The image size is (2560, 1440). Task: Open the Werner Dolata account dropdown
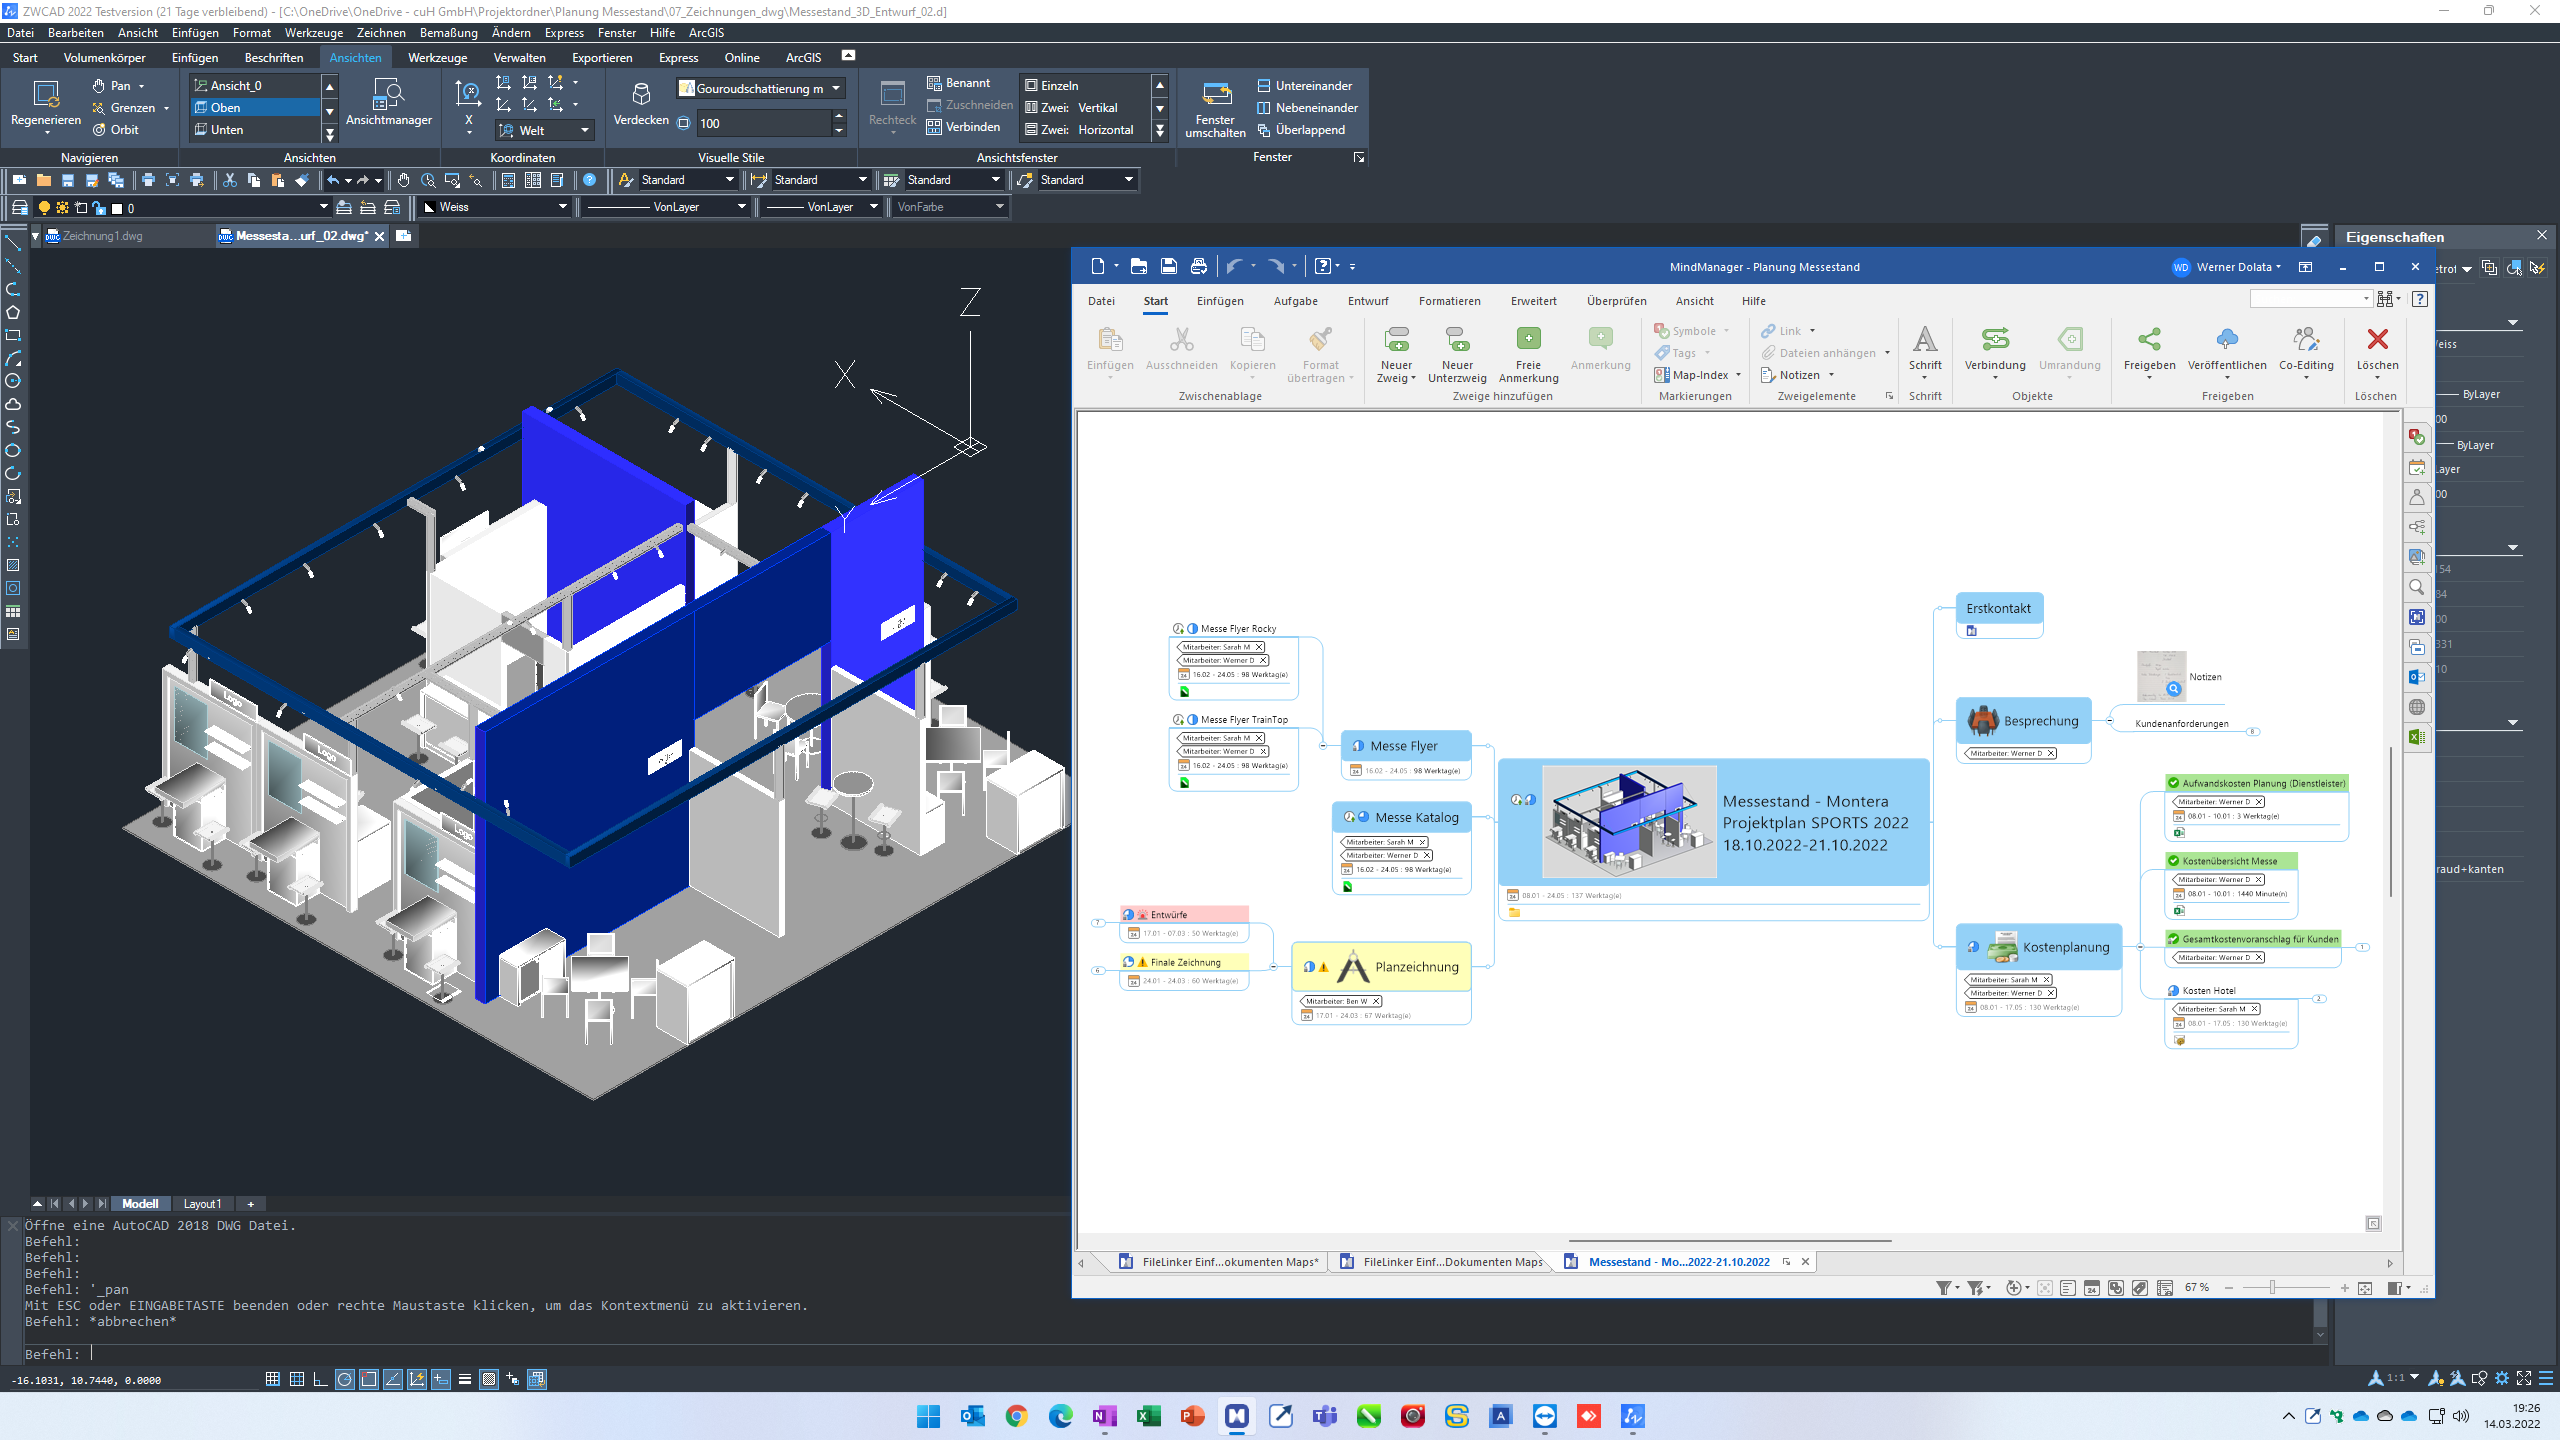pyautogui.click(x=2228, y=267)
